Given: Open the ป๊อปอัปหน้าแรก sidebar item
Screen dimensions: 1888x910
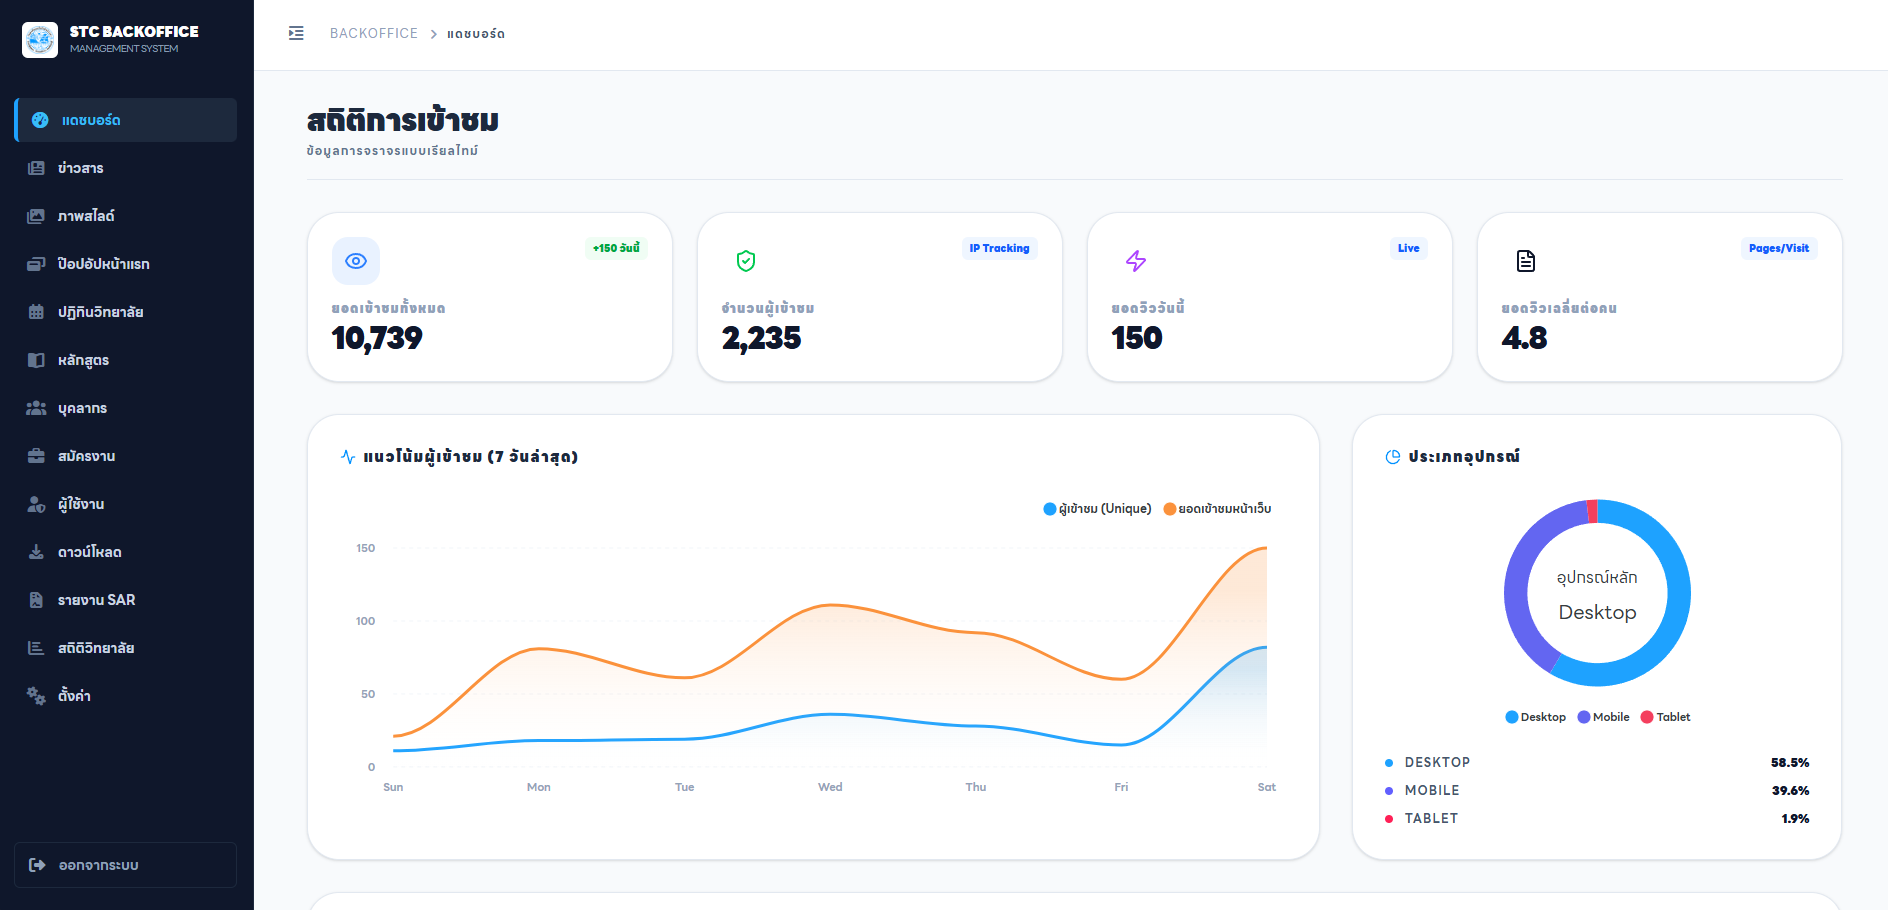Looking at the screenshot, I should click(126, 264).
